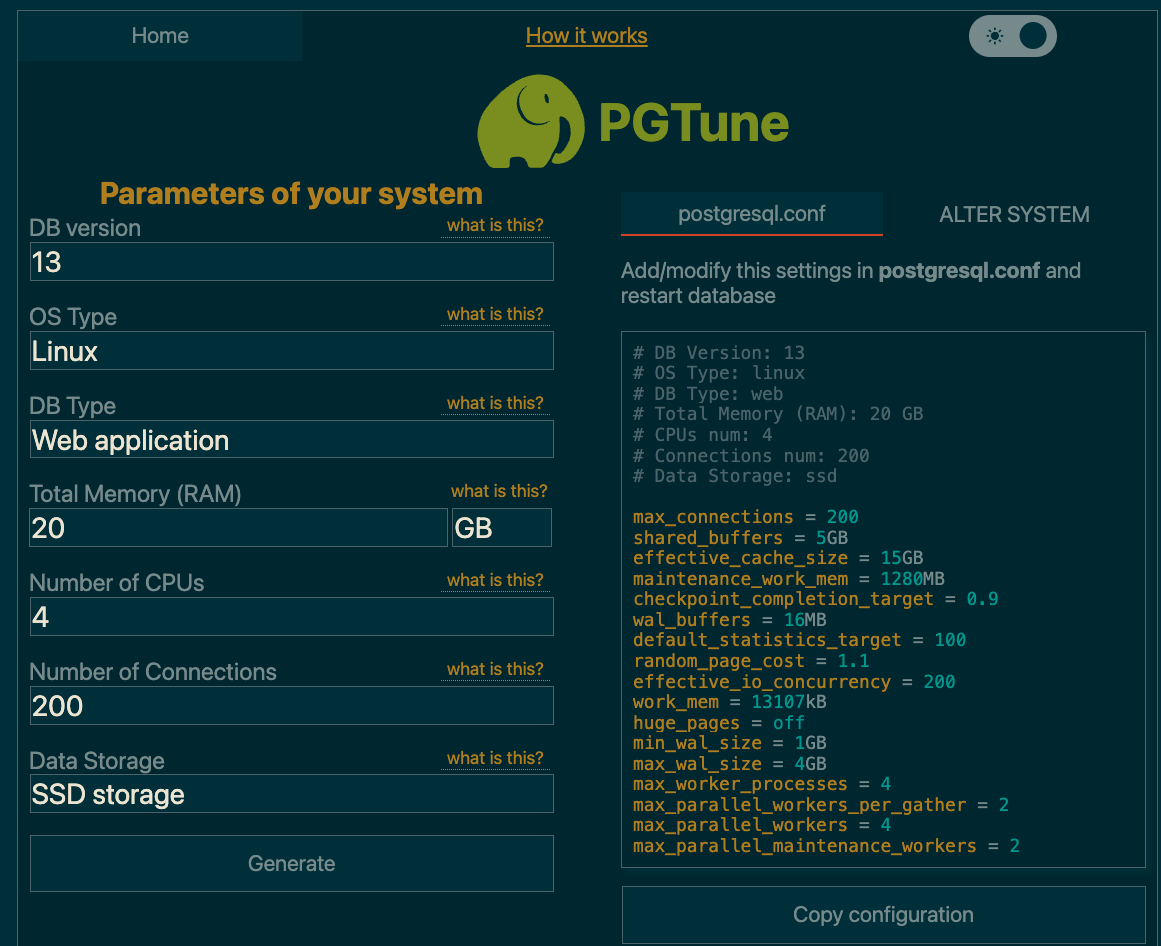Open the memory unit GB dropdown
Image resolution: width=1161 pixels, height=946 pixels.
point(501,527)
